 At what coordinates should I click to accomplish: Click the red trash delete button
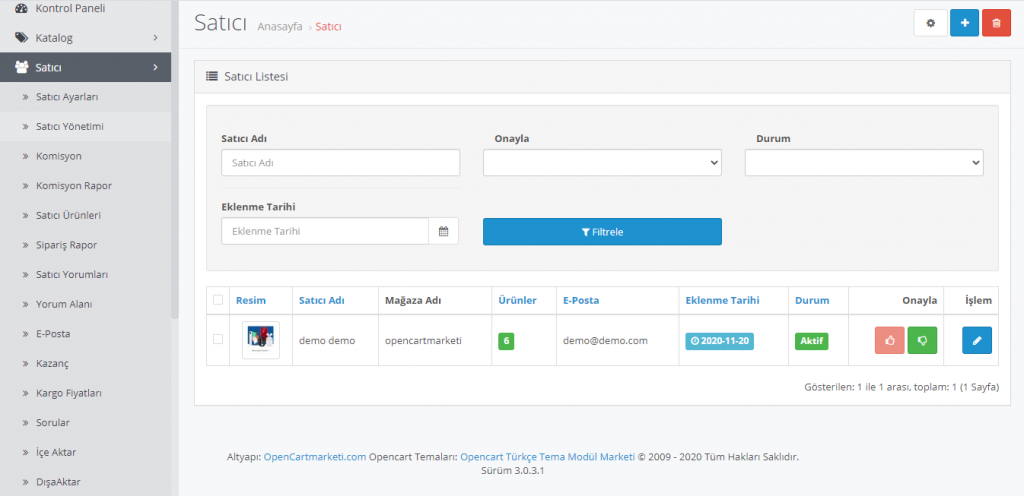point(996,23)
